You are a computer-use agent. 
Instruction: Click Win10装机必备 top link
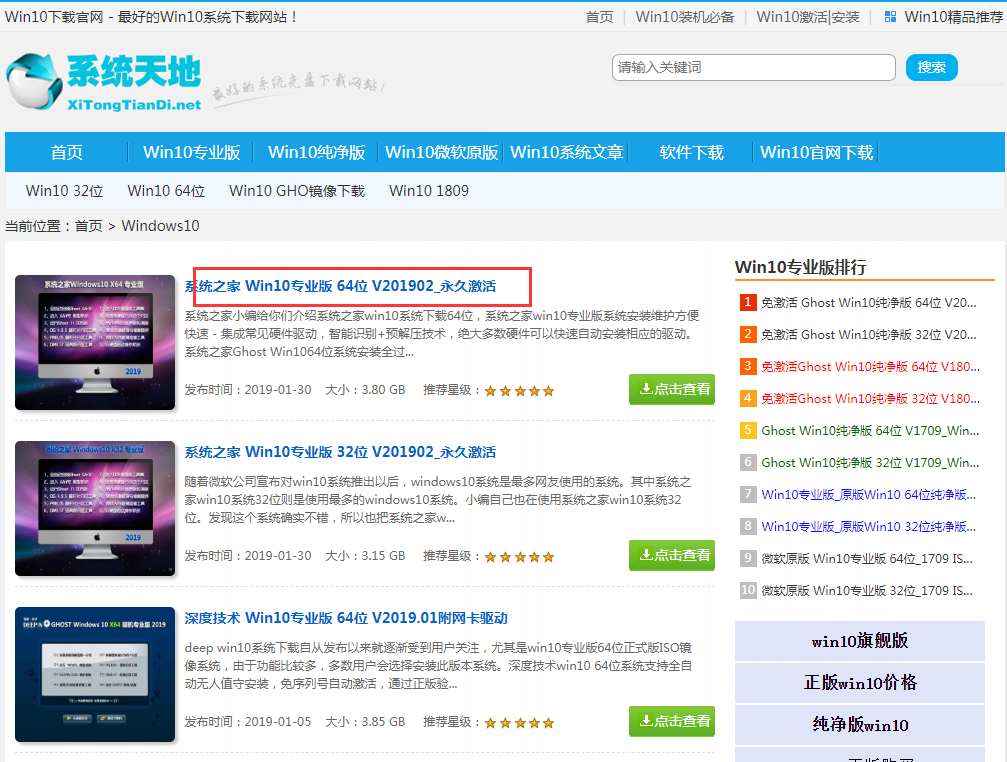pos(685,17)
